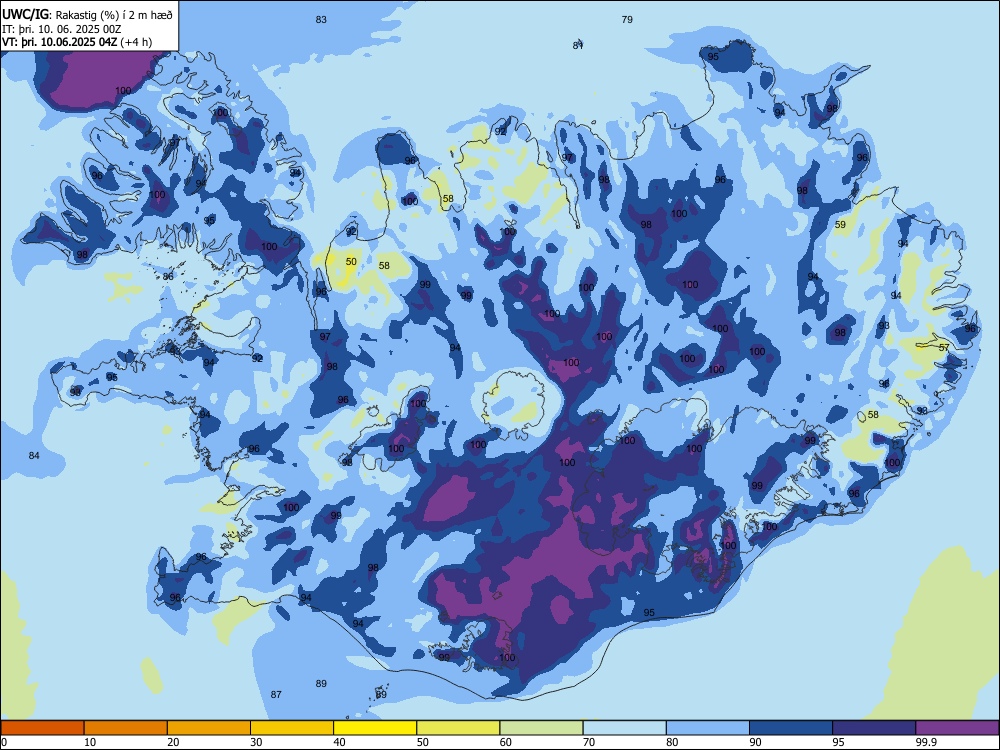Click the '86' value over Breiðafjörður bay
The image size is (1000, 750).
click(168, 277)
